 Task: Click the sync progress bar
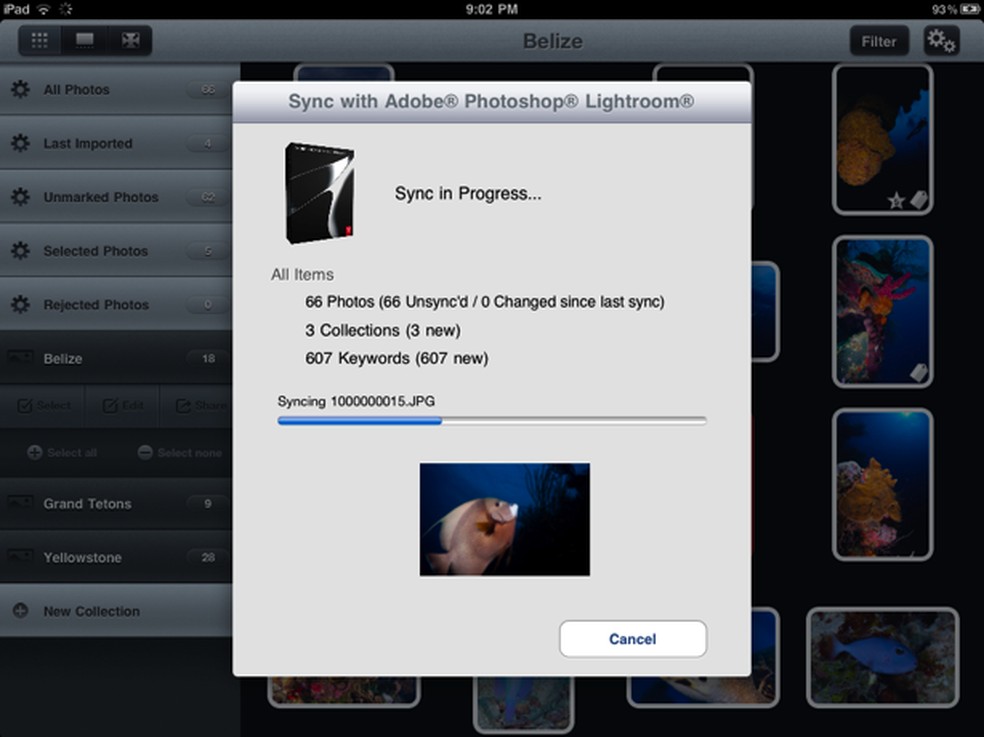click(492, 421)
